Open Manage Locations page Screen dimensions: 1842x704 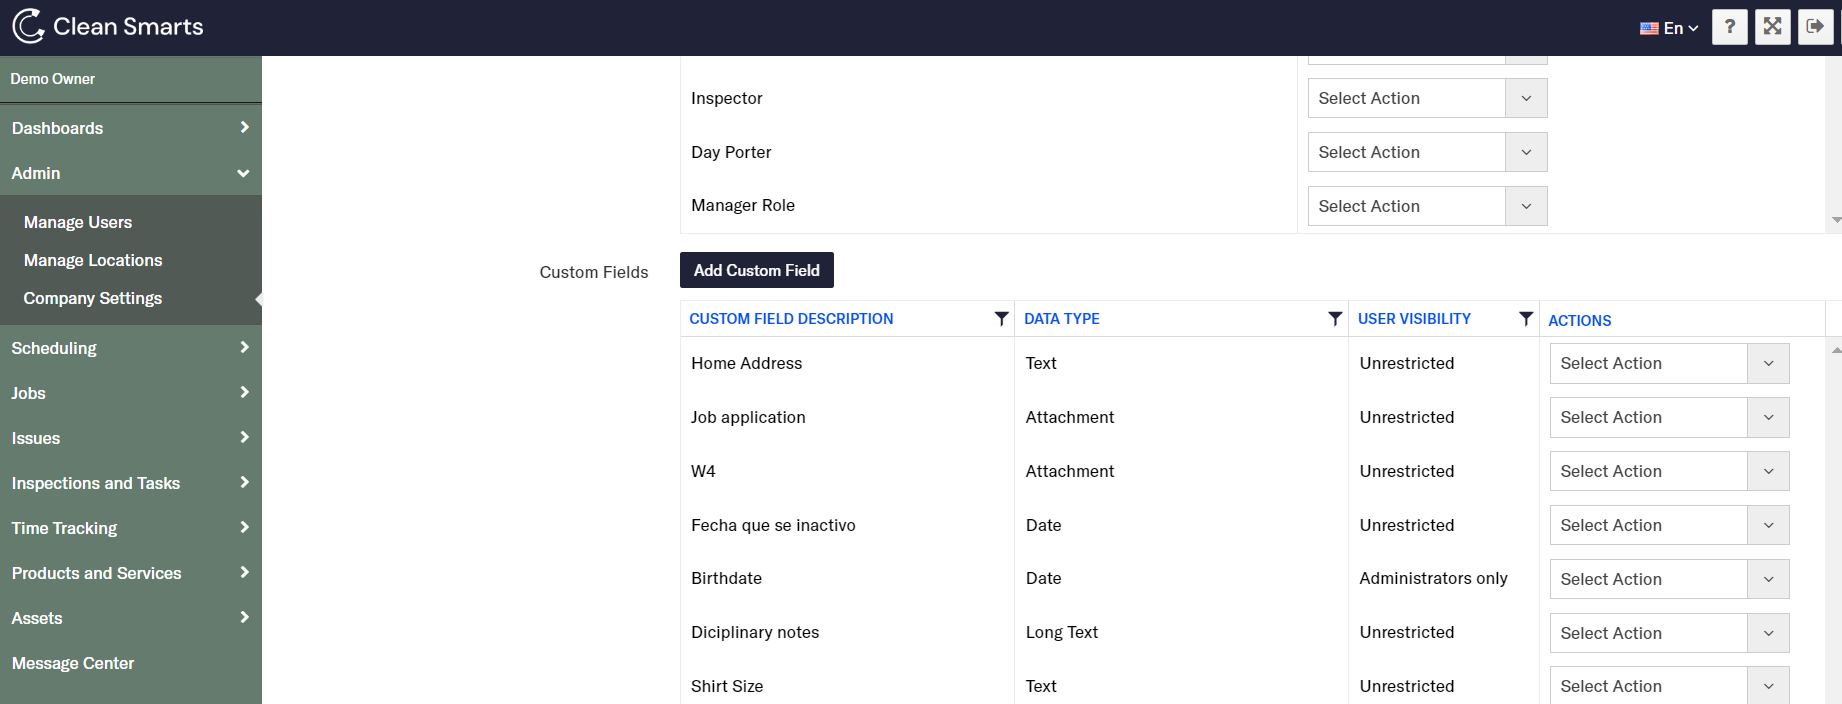click(x=93, y=260)
